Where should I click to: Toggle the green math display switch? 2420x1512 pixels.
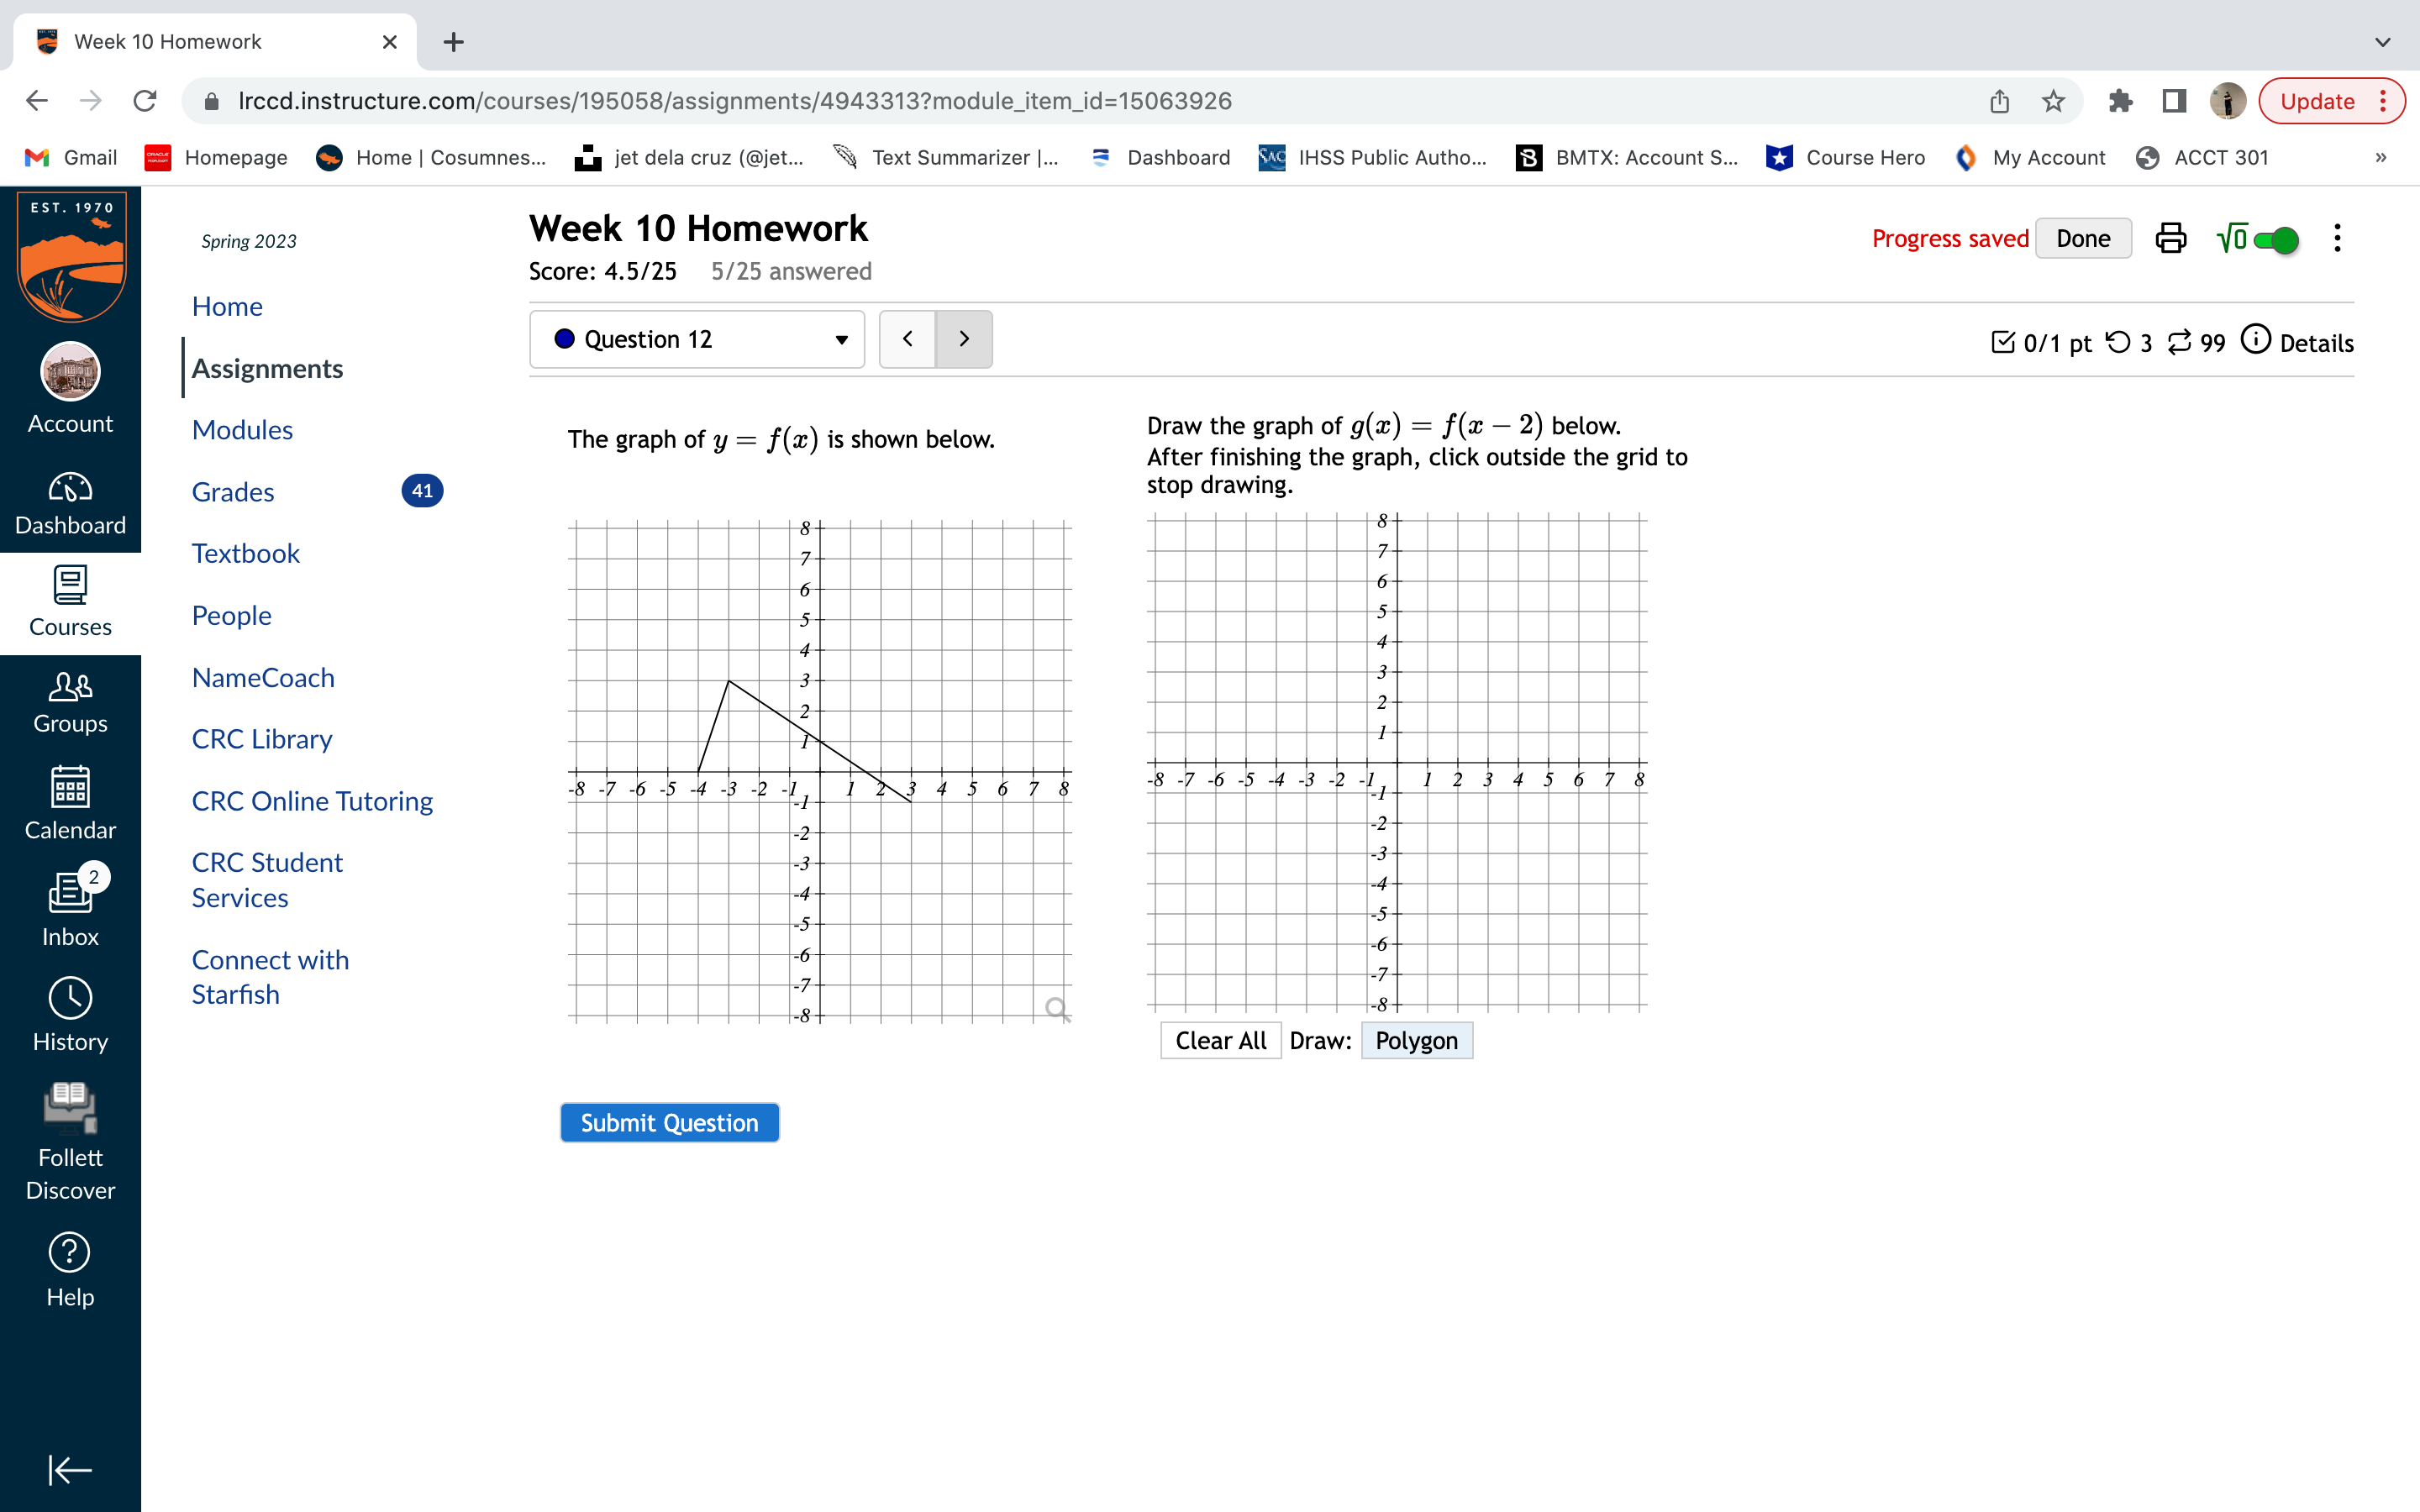pyautogui.click(x=2275, y=240)
